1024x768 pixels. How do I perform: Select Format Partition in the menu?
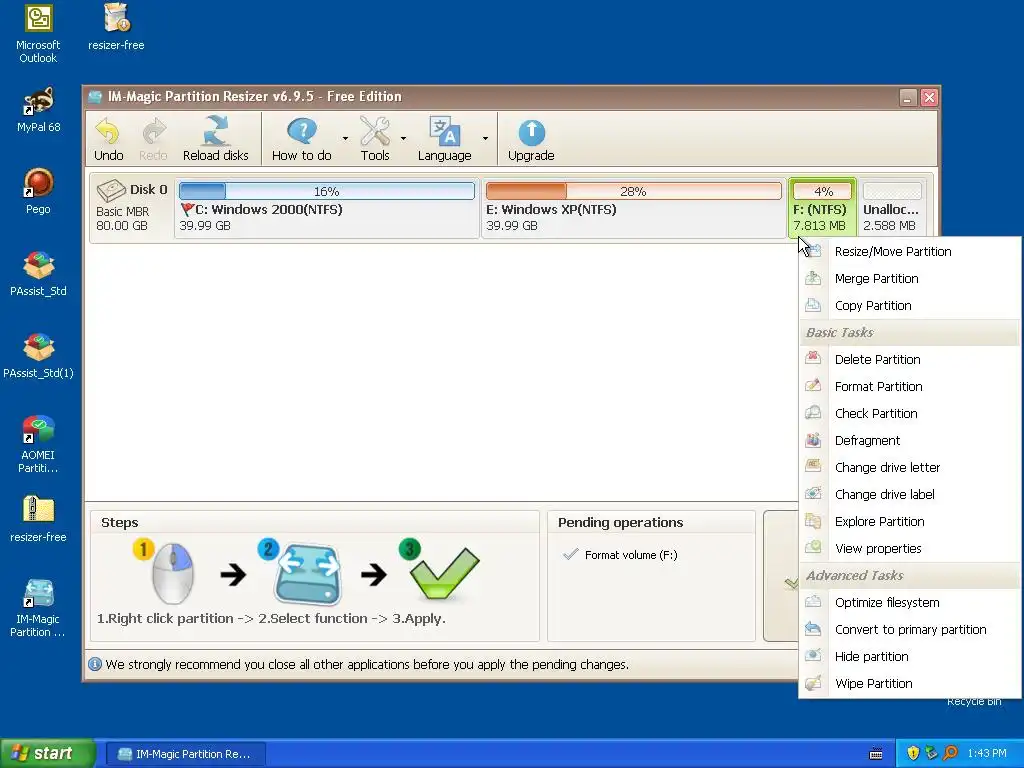tap(909, 387)
